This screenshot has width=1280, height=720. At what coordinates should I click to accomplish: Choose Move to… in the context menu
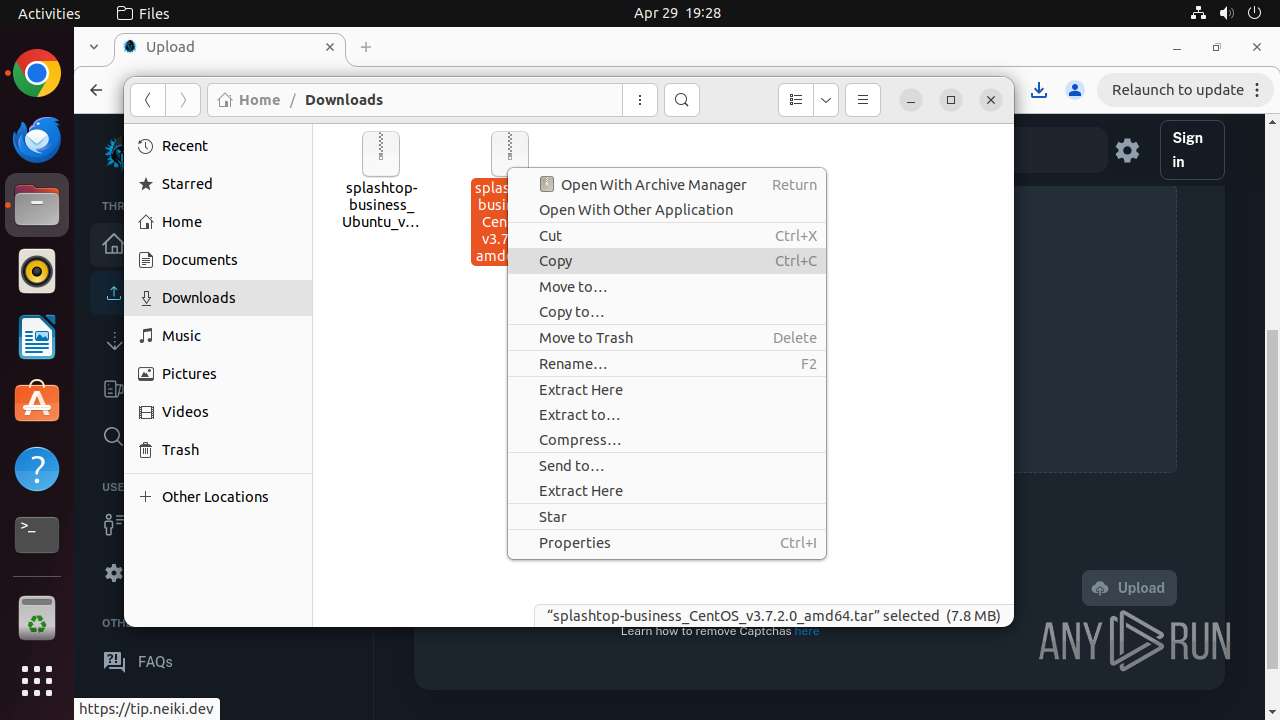(x=667, y=287)
